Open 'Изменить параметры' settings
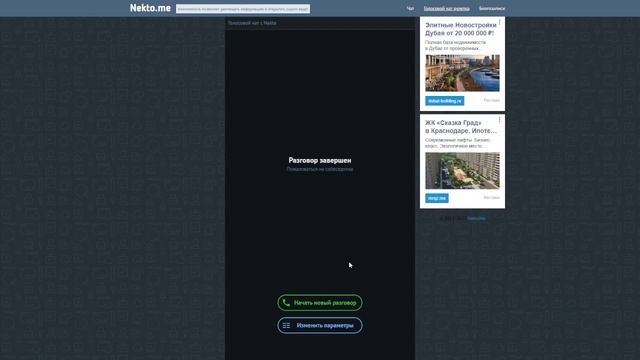This screenshot has width=640, height=360. pyautogui.click(x=320, y=326)
